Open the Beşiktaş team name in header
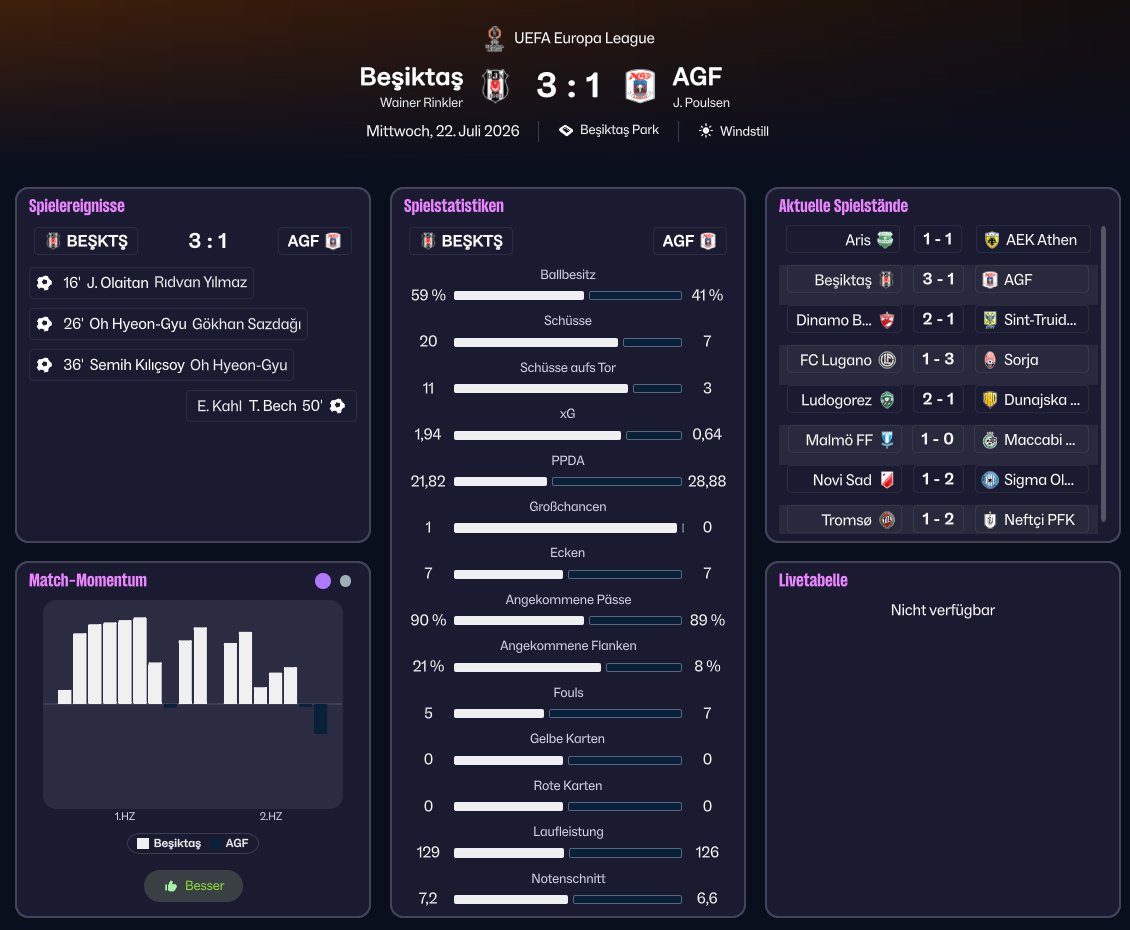Screen dimensions: 1130x930 [411, 77]
